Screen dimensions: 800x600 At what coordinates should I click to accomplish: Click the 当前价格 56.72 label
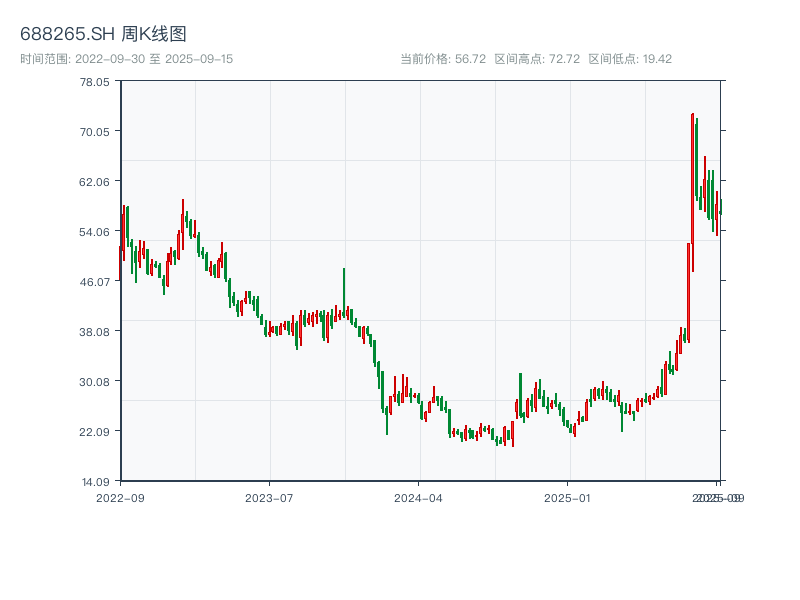[x=443, y=59]
